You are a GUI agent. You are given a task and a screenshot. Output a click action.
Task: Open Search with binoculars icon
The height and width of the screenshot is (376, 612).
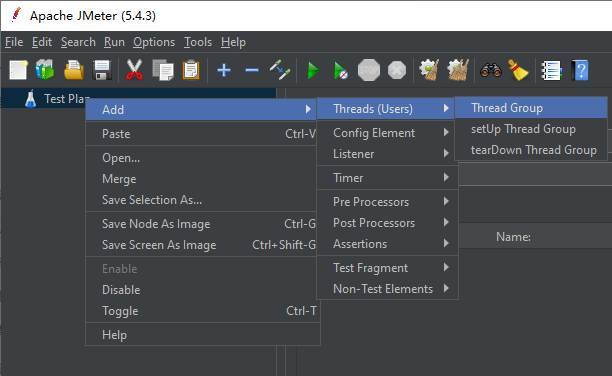(x=491, y=70)
